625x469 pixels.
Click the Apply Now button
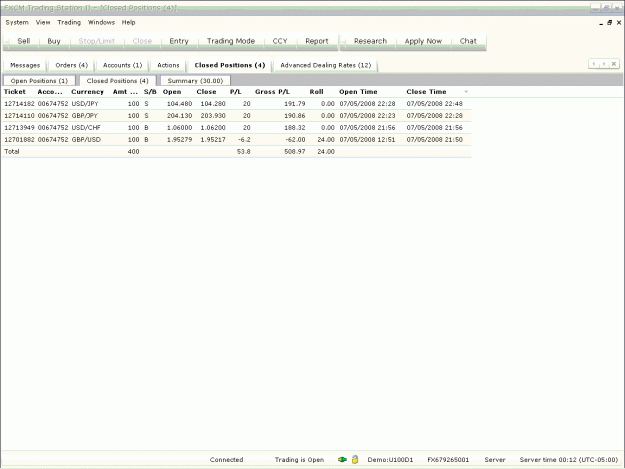423,41
